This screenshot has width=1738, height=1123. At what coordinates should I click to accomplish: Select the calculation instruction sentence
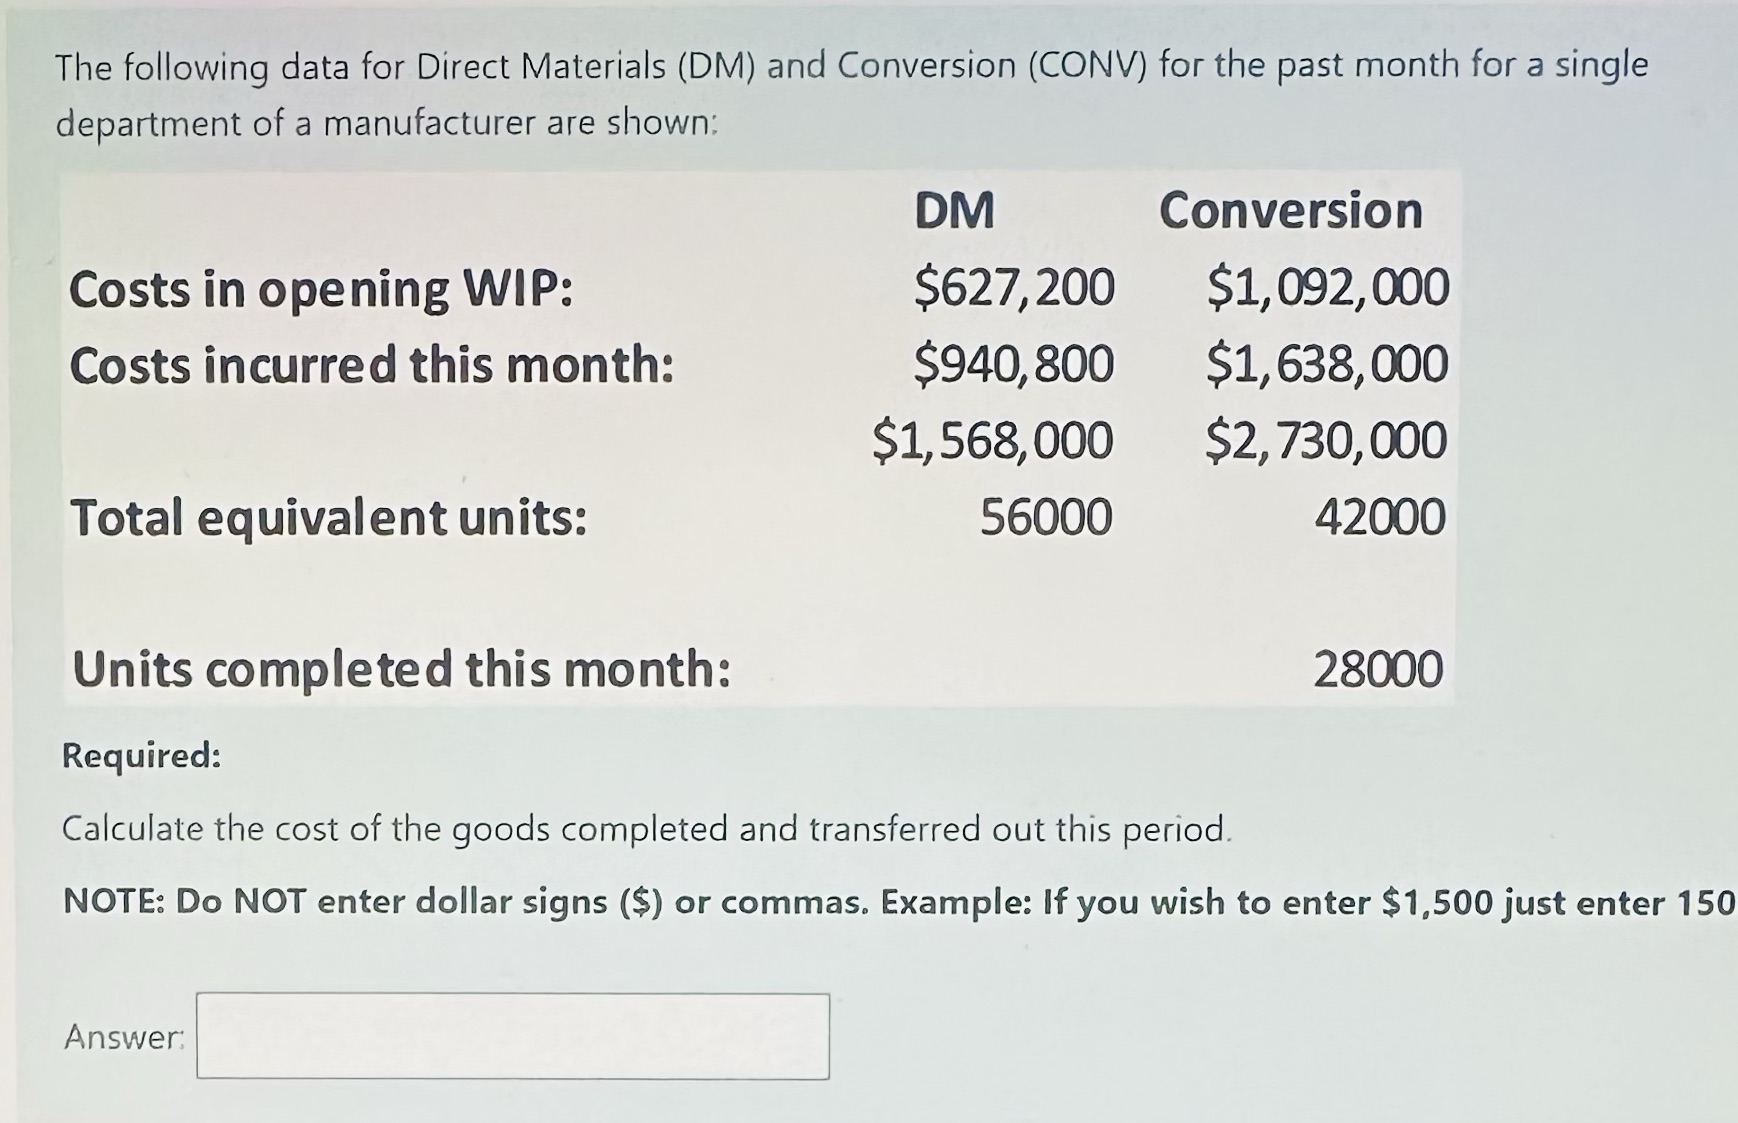pos(646,829)
